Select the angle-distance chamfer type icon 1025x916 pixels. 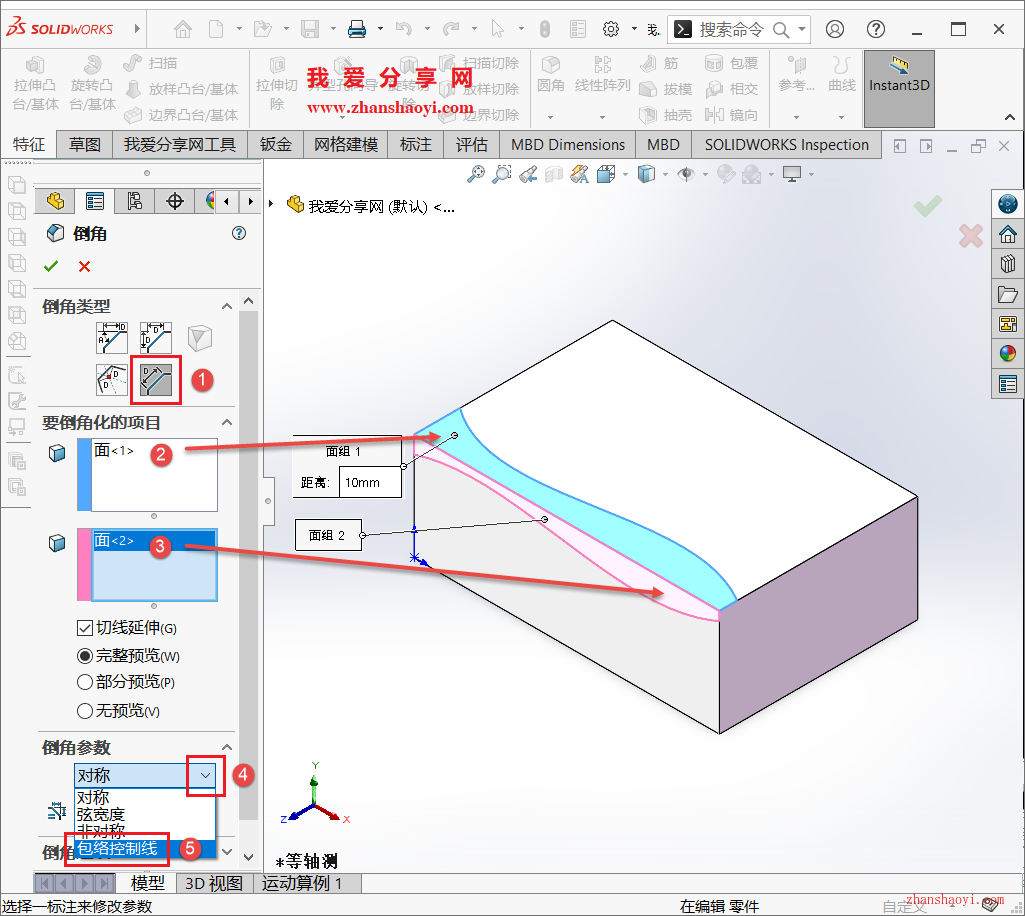112,338
